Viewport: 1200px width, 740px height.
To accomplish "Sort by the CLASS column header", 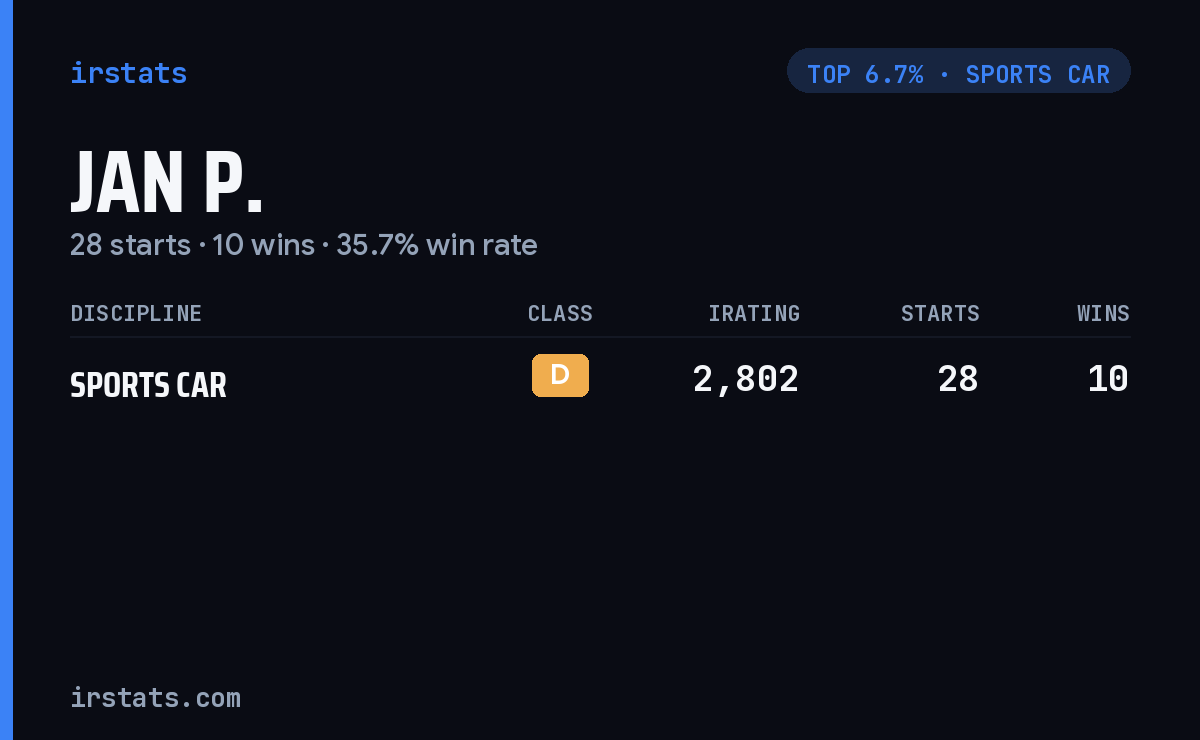I will [x=560, y=313].
